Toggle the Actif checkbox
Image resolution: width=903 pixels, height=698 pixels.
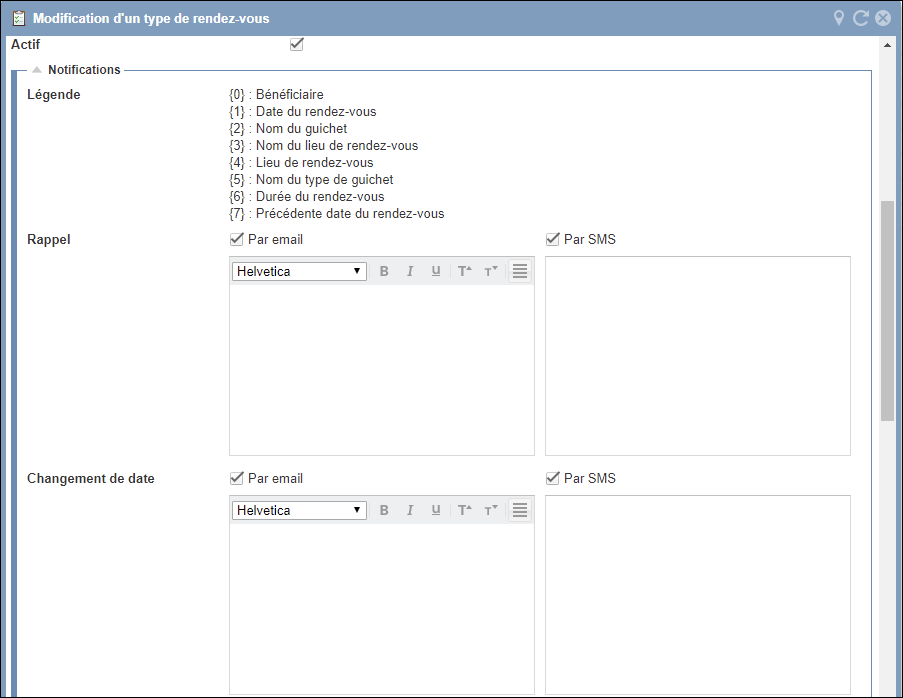(x=296, y=45)
